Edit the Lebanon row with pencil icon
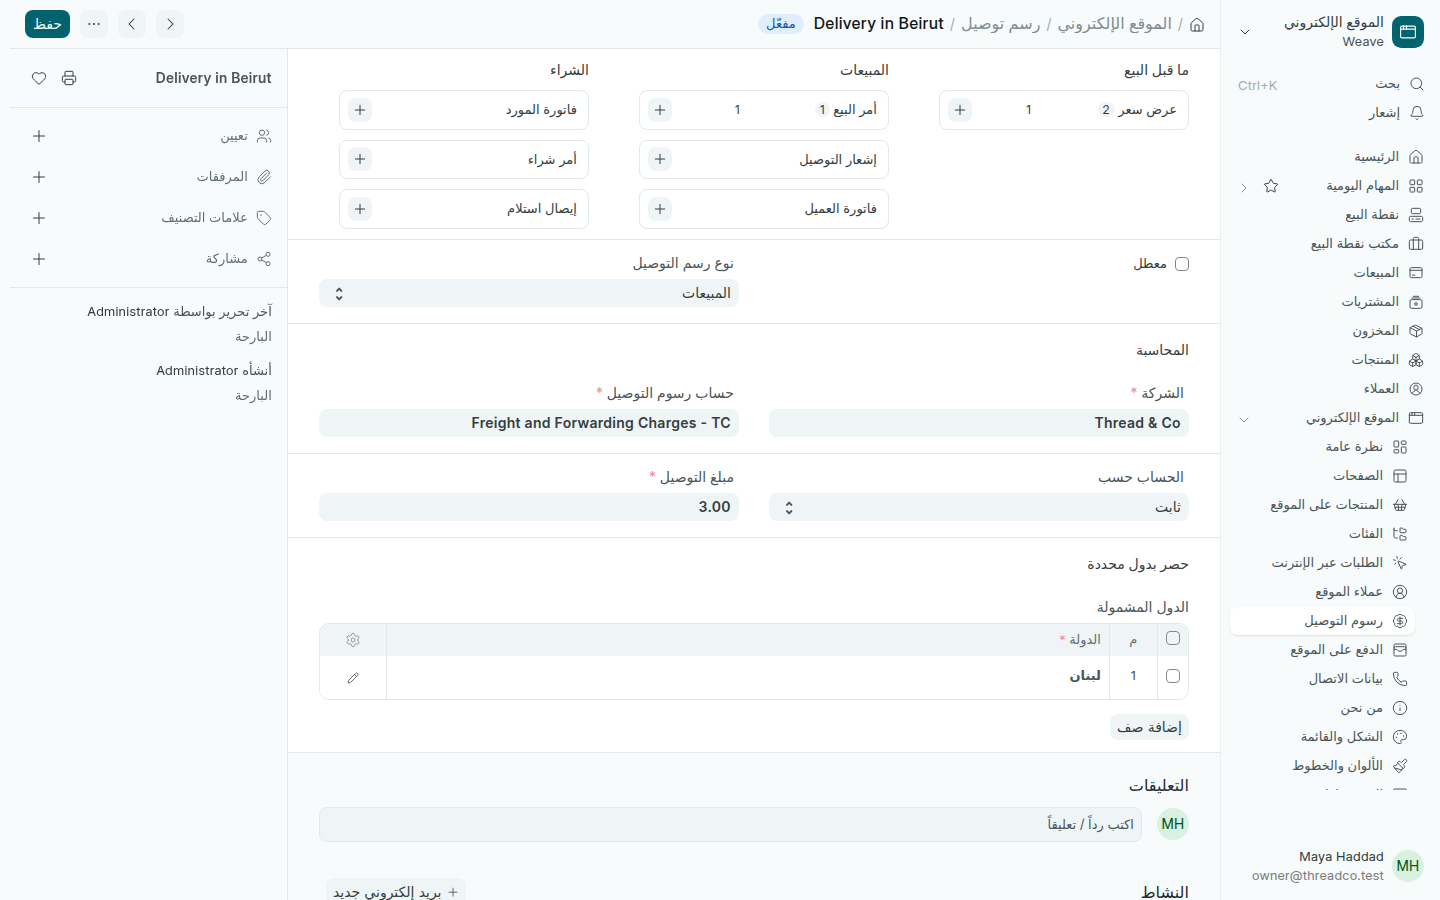The image size is (1440, 900). point(353,678)
